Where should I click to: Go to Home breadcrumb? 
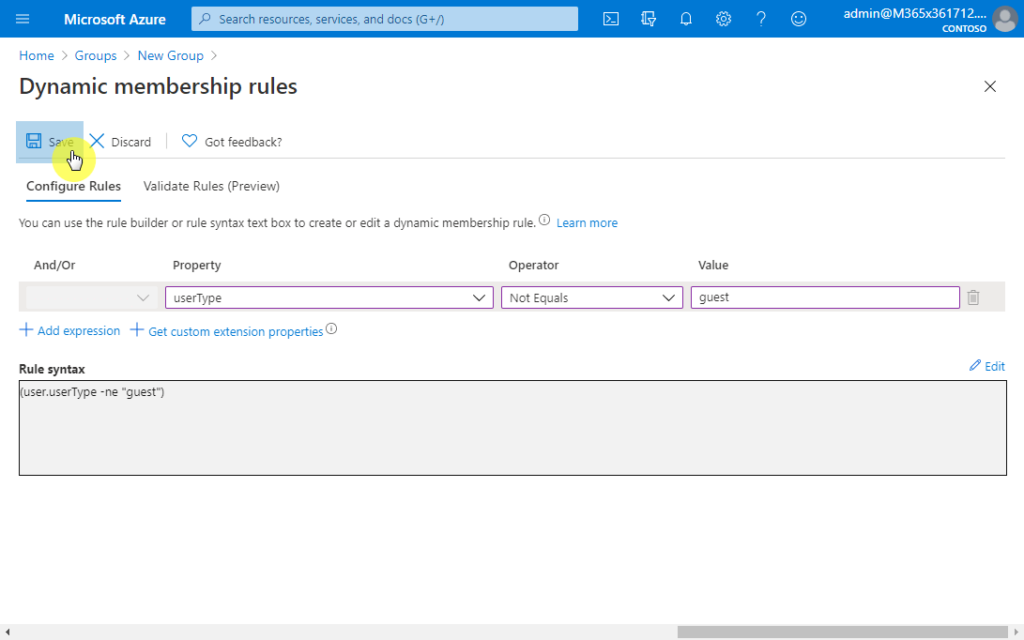[37, 56]
